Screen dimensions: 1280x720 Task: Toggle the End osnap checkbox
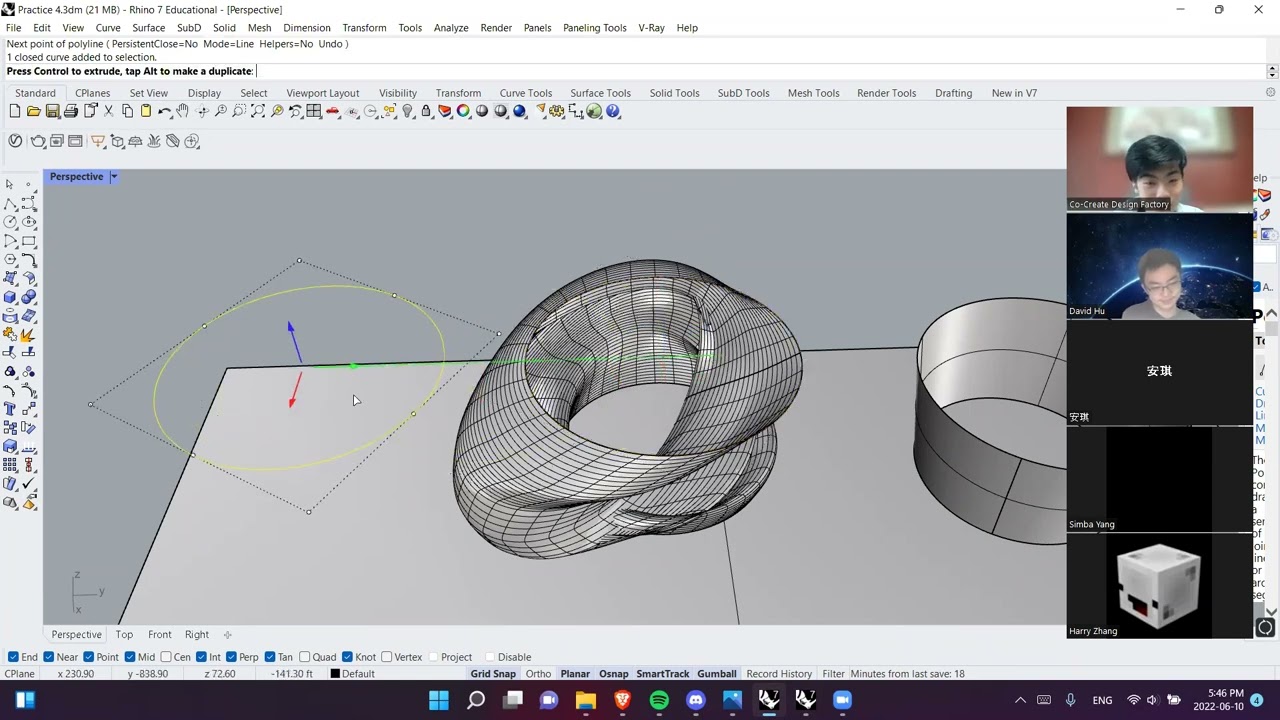13,657
